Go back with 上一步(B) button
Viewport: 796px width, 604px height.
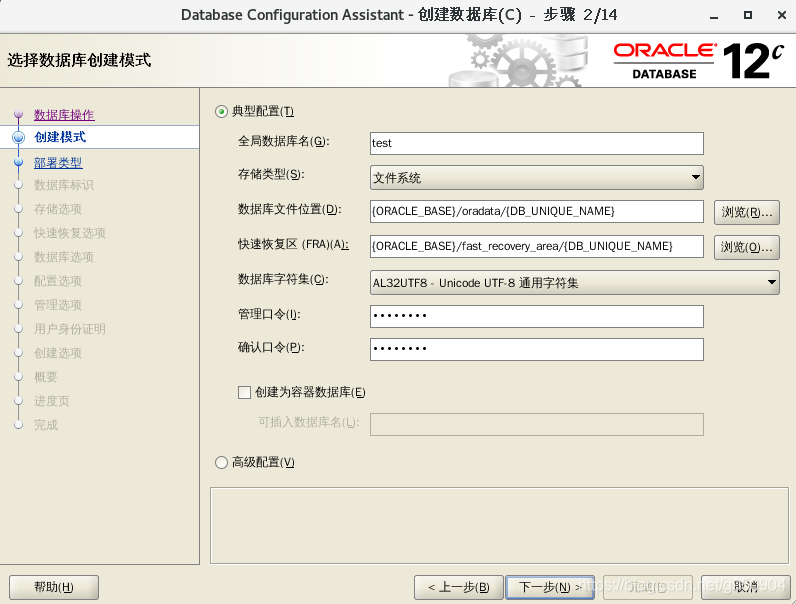click(458, 587)
